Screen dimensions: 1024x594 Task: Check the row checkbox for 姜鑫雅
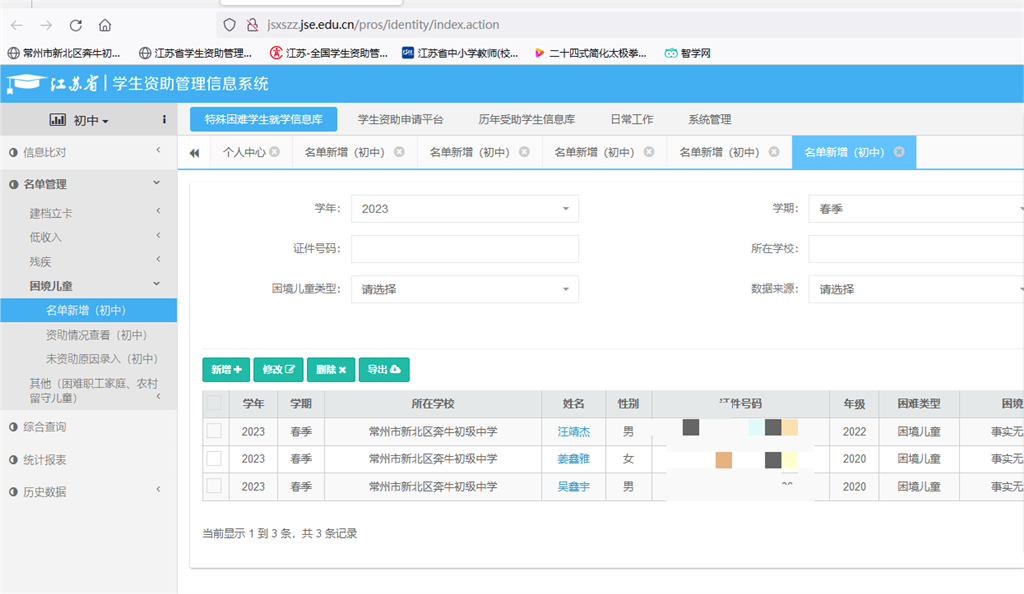coord(214,458)
